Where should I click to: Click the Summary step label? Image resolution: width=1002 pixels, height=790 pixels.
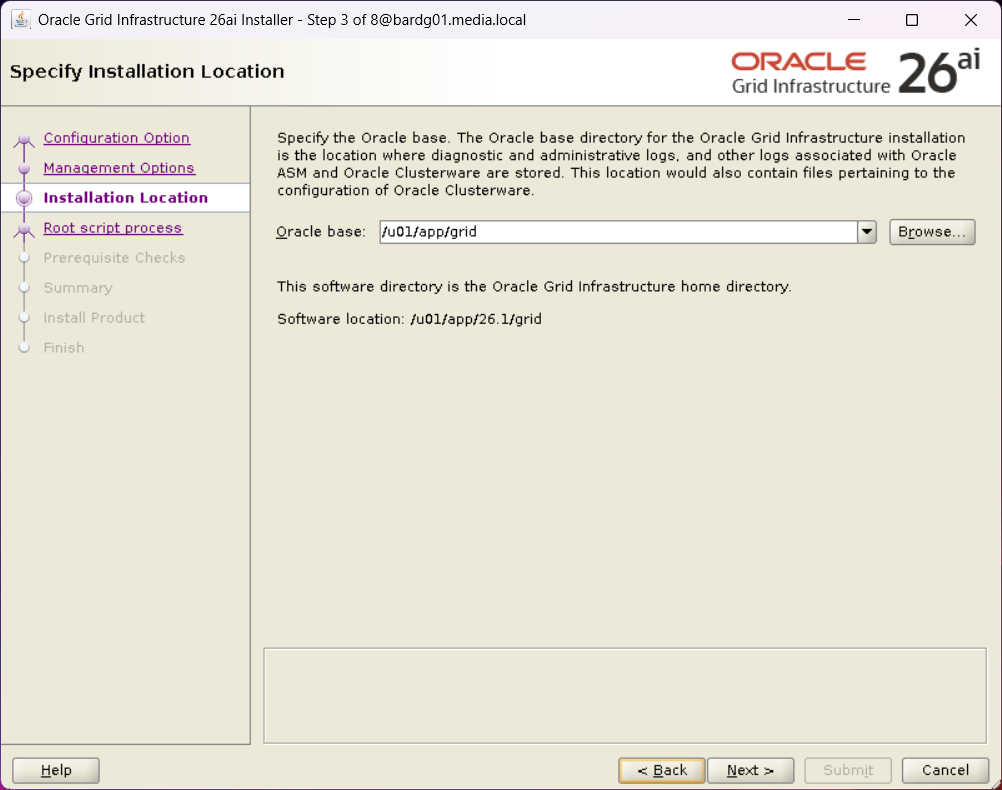pyautogui.click(x=78, y=288)
